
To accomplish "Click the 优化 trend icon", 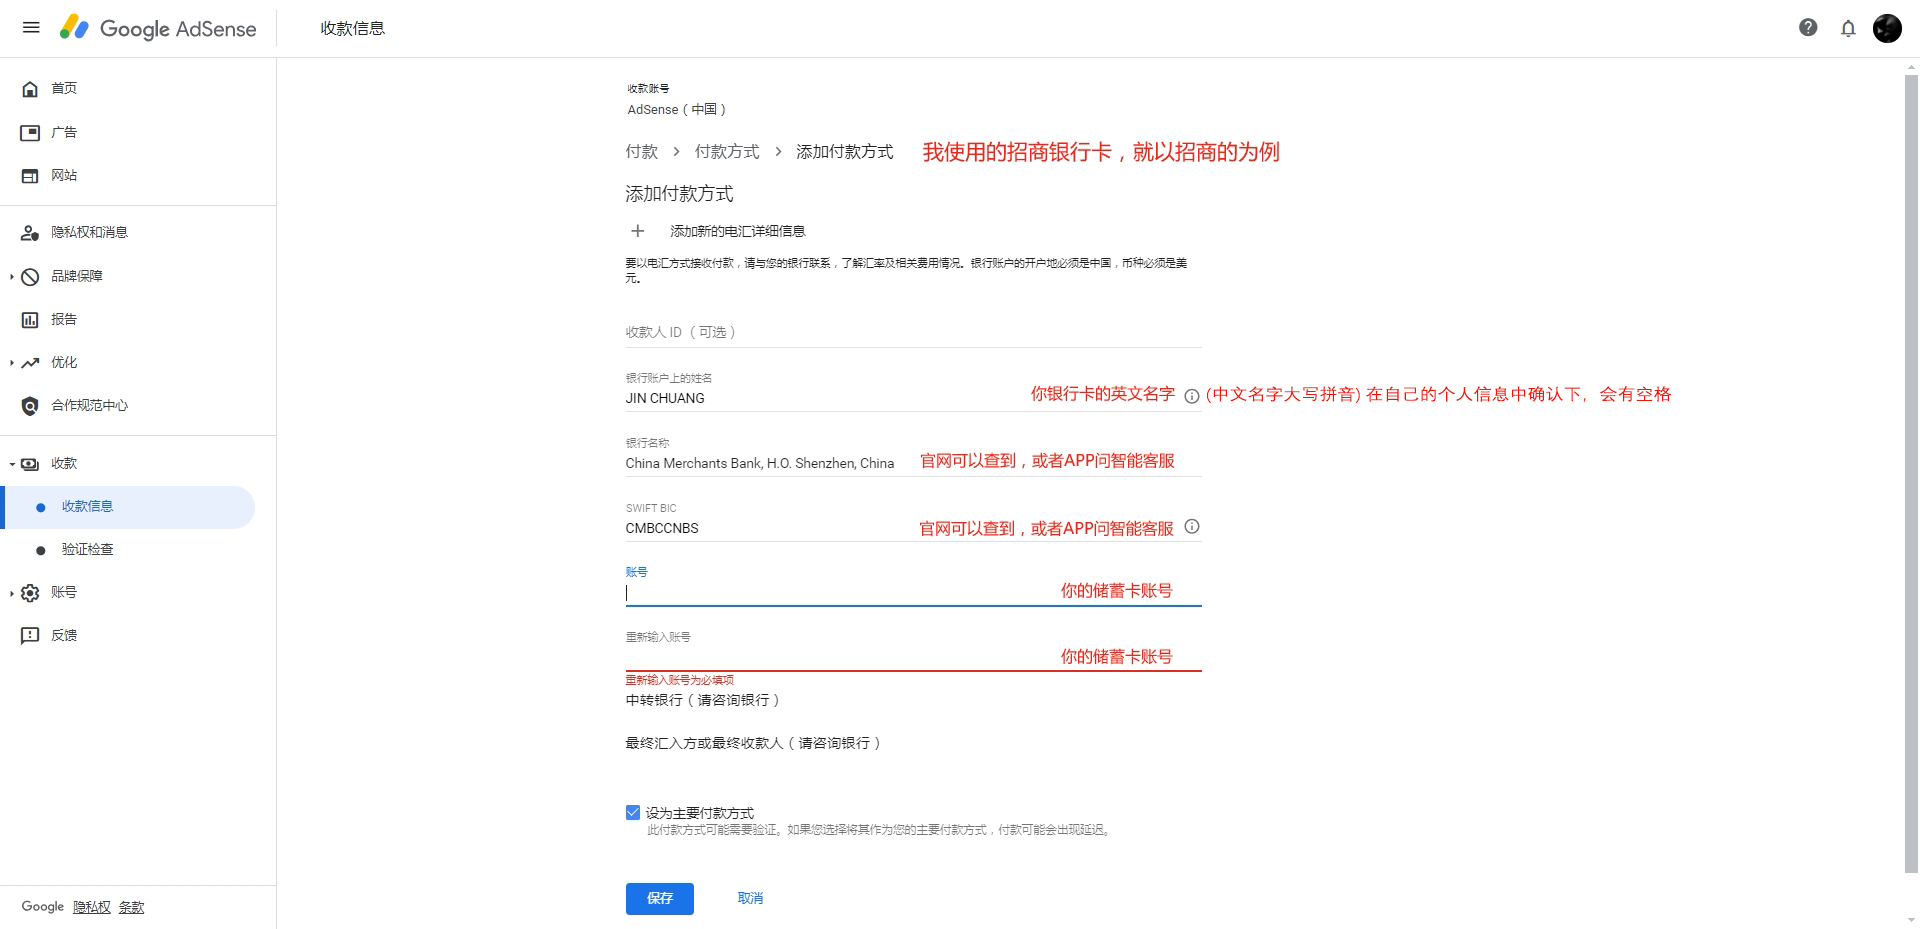I will pos(30,362).
